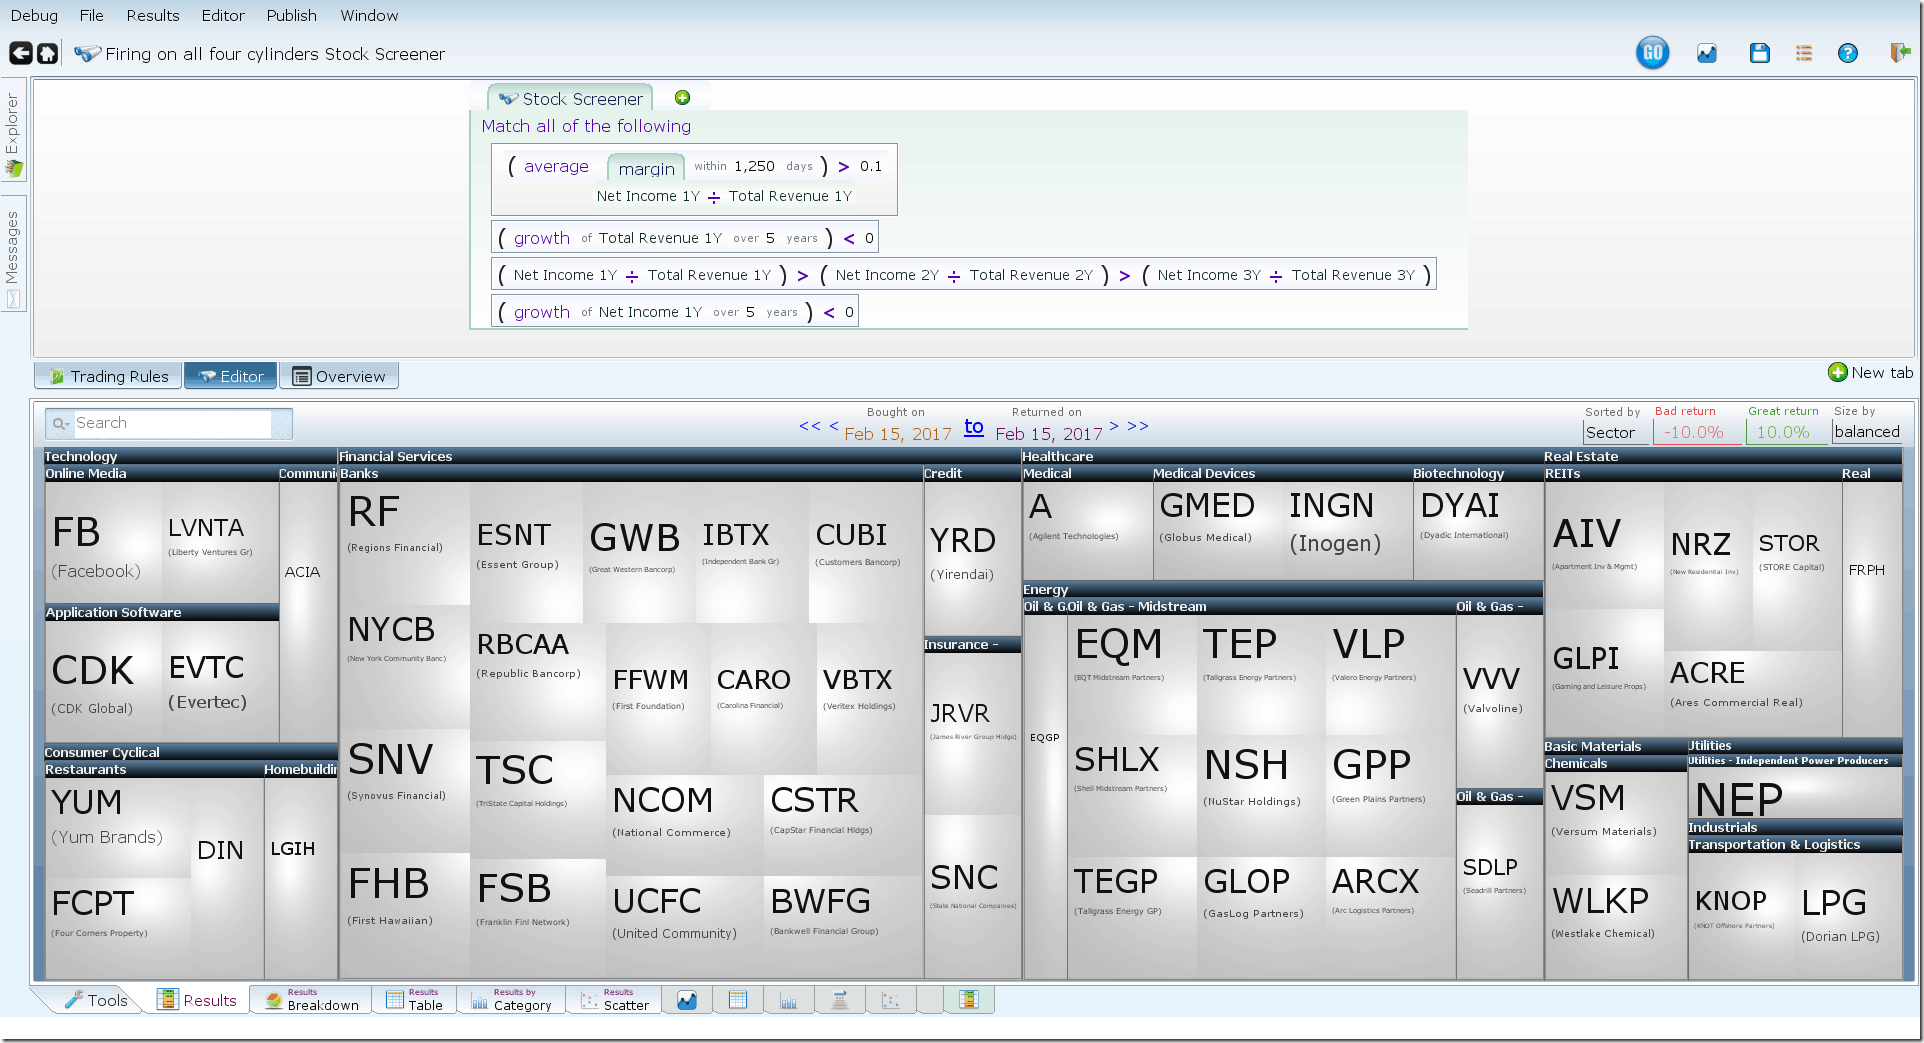
Task: Click the 'average' function in first rule
Action: (556, 166)
